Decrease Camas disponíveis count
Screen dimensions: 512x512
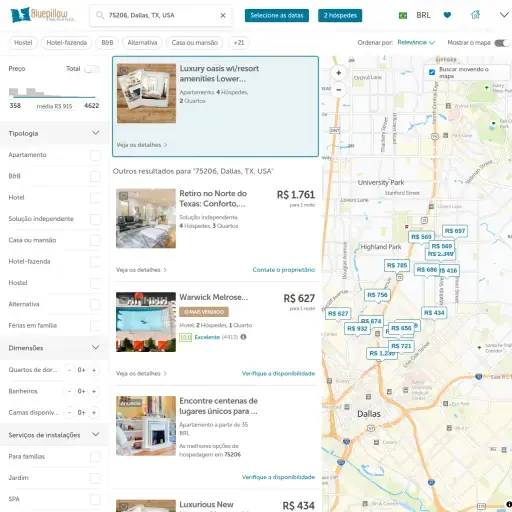point(69,413)
